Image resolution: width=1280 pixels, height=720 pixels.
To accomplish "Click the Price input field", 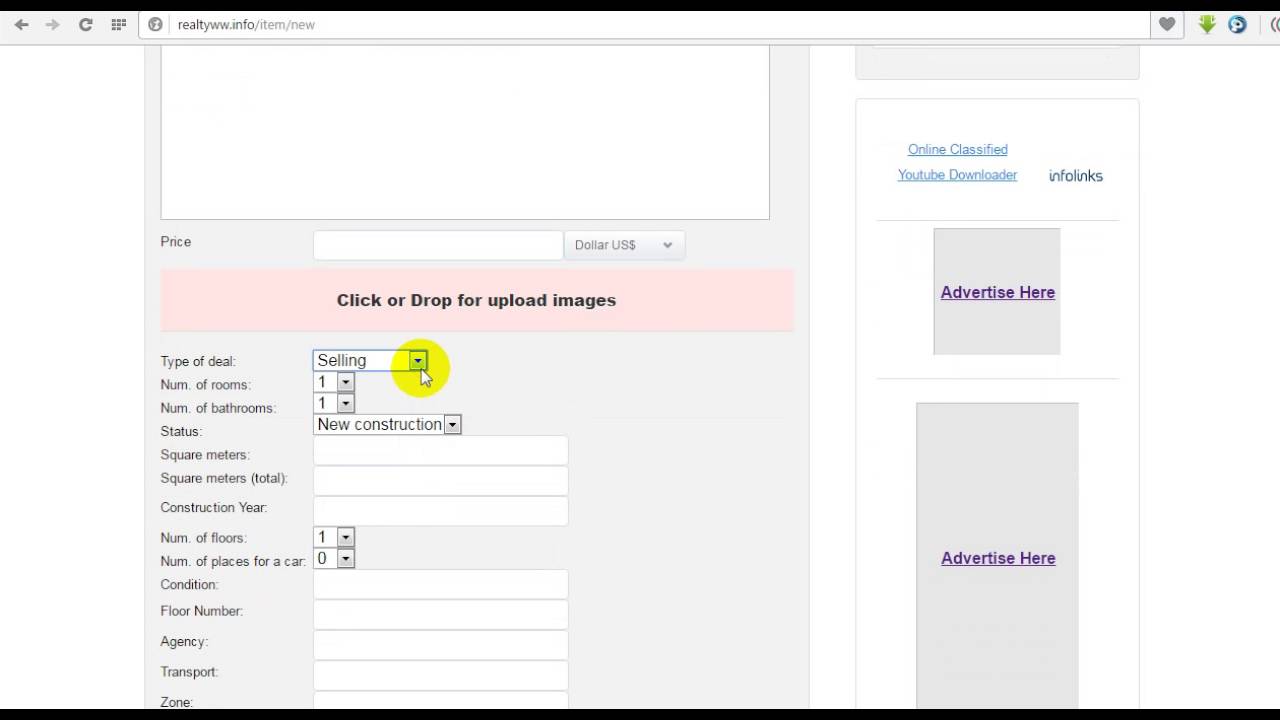I will tap(438, 245).
